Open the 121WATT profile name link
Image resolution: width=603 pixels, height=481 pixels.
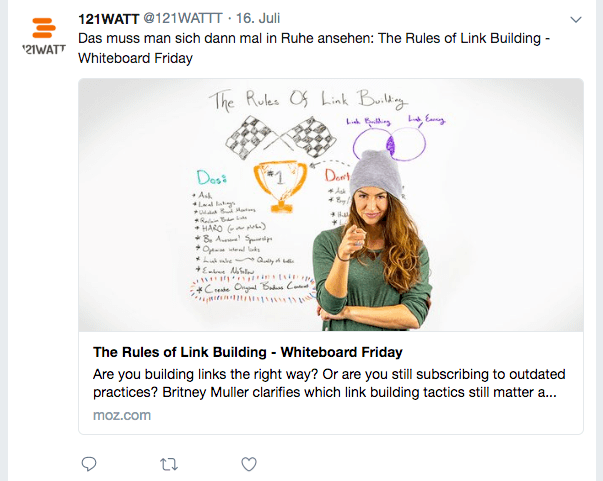coord(108,18)
